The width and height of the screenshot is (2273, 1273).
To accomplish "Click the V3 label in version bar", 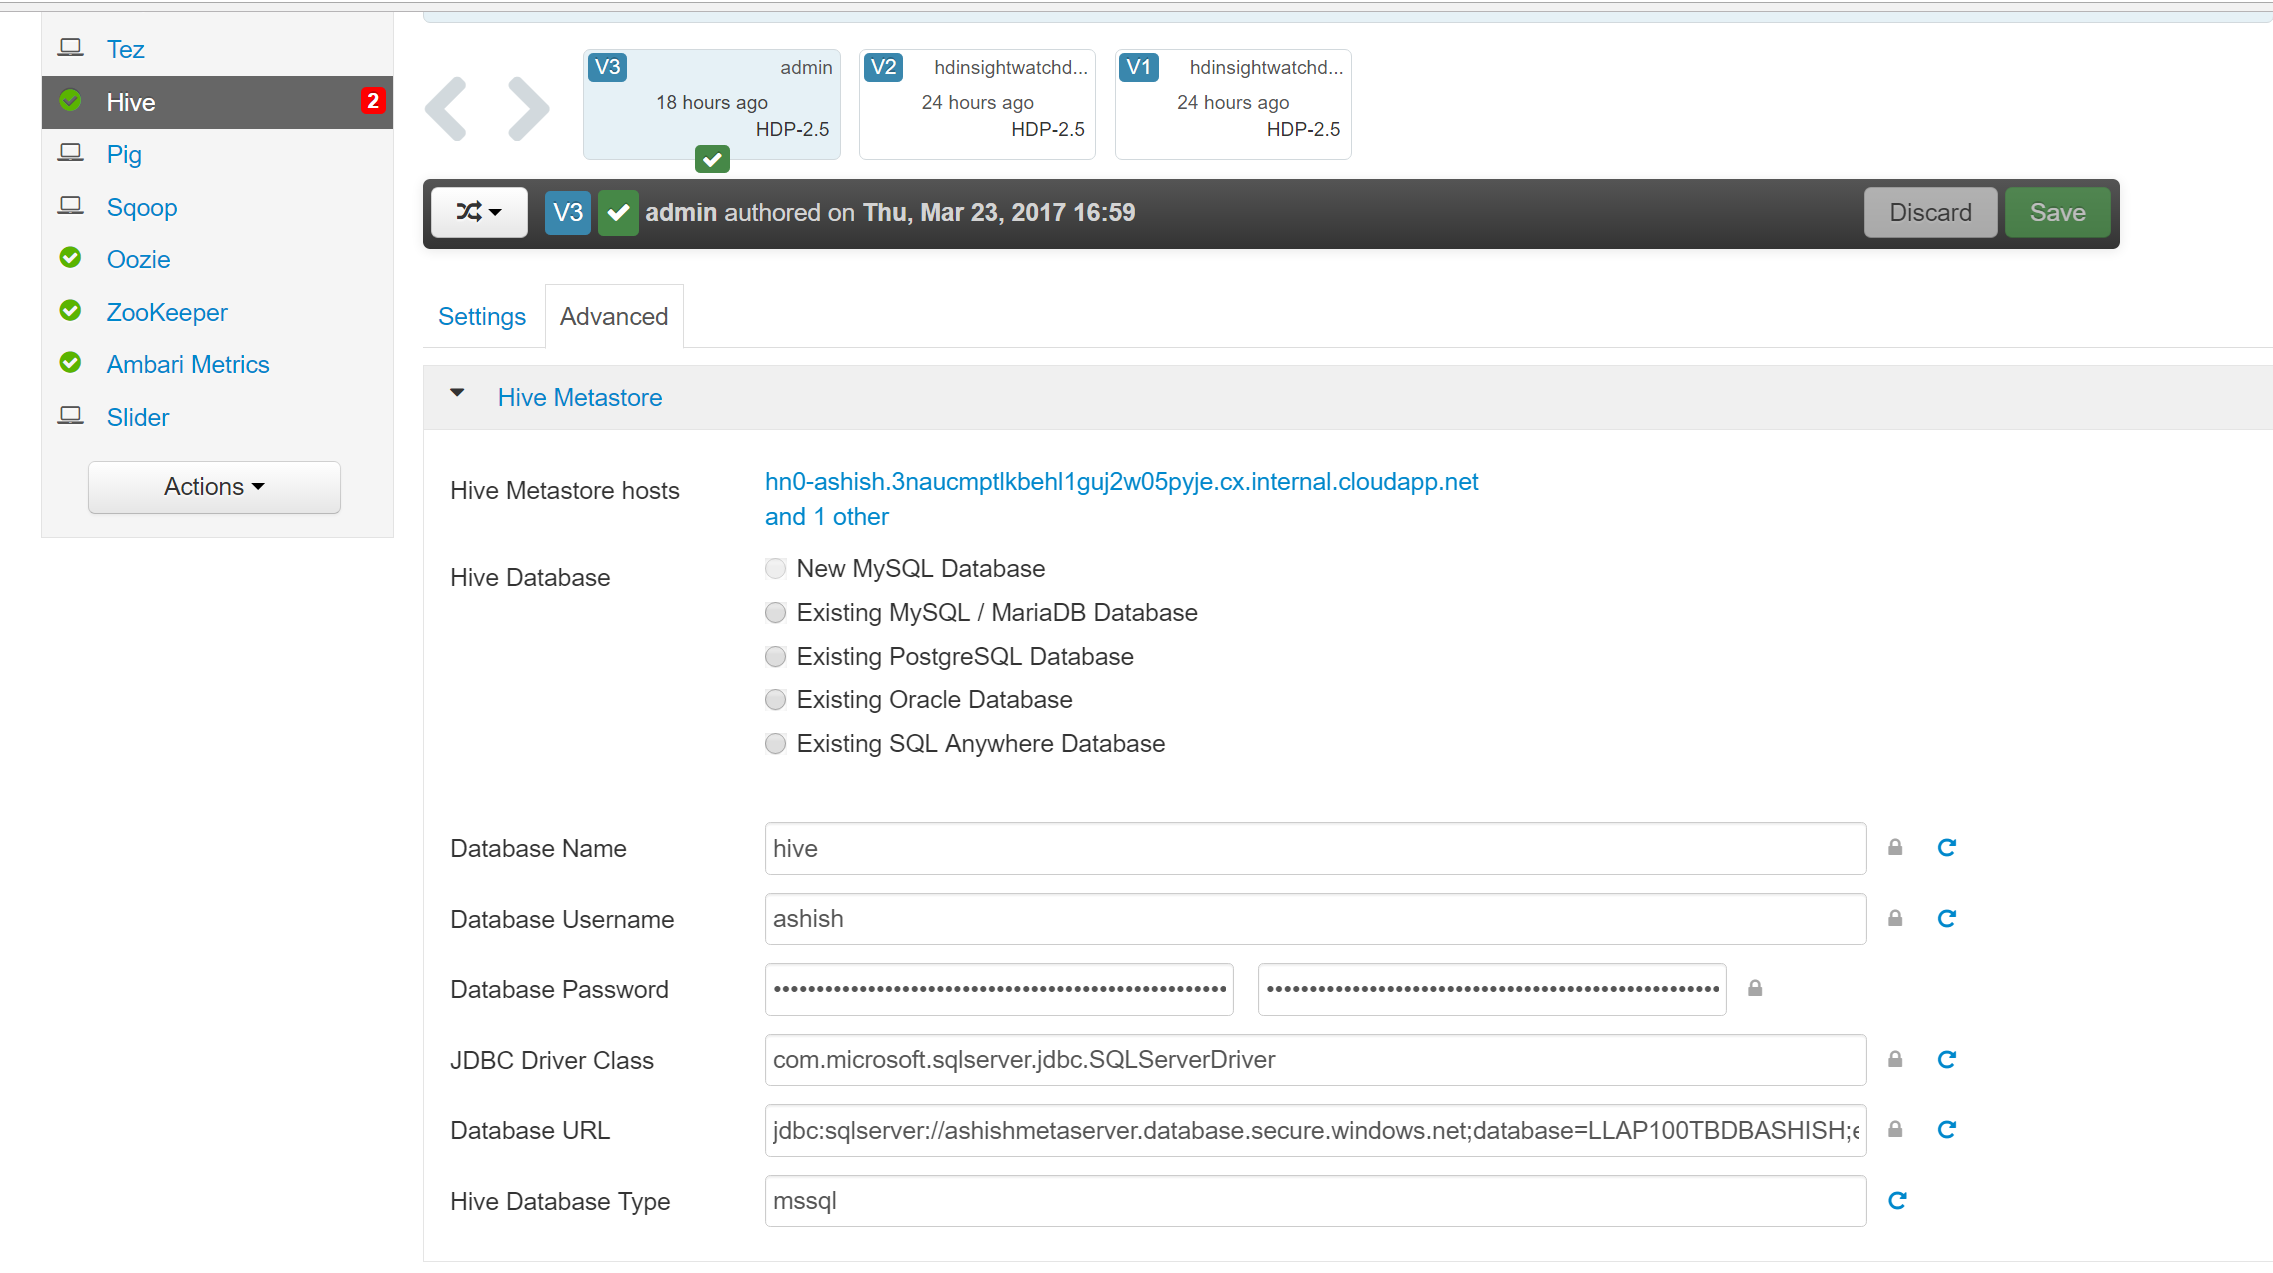I will click(x=567, y=213).
